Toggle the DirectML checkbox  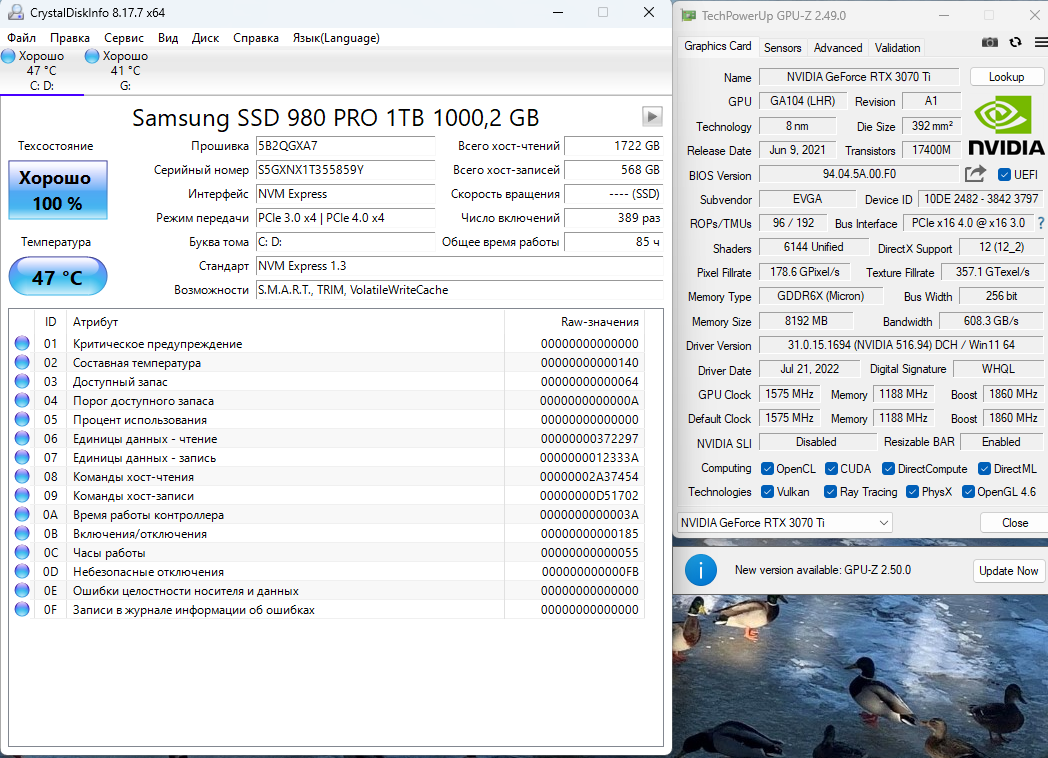985,469
